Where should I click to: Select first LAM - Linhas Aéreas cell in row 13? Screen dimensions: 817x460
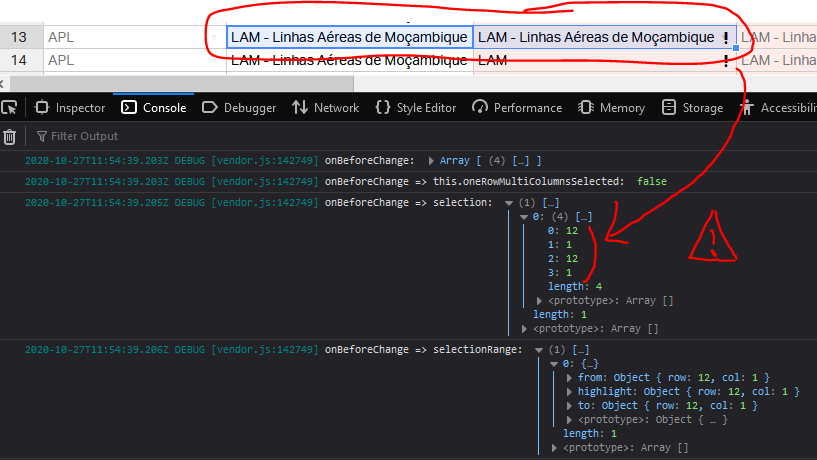350,38
